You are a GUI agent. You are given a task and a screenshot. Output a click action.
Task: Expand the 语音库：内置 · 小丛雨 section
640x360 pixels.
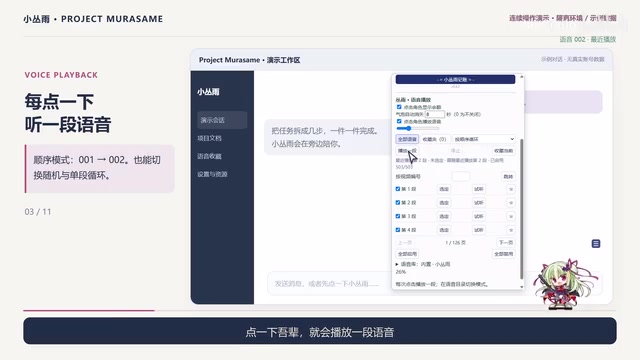(423, 264)
